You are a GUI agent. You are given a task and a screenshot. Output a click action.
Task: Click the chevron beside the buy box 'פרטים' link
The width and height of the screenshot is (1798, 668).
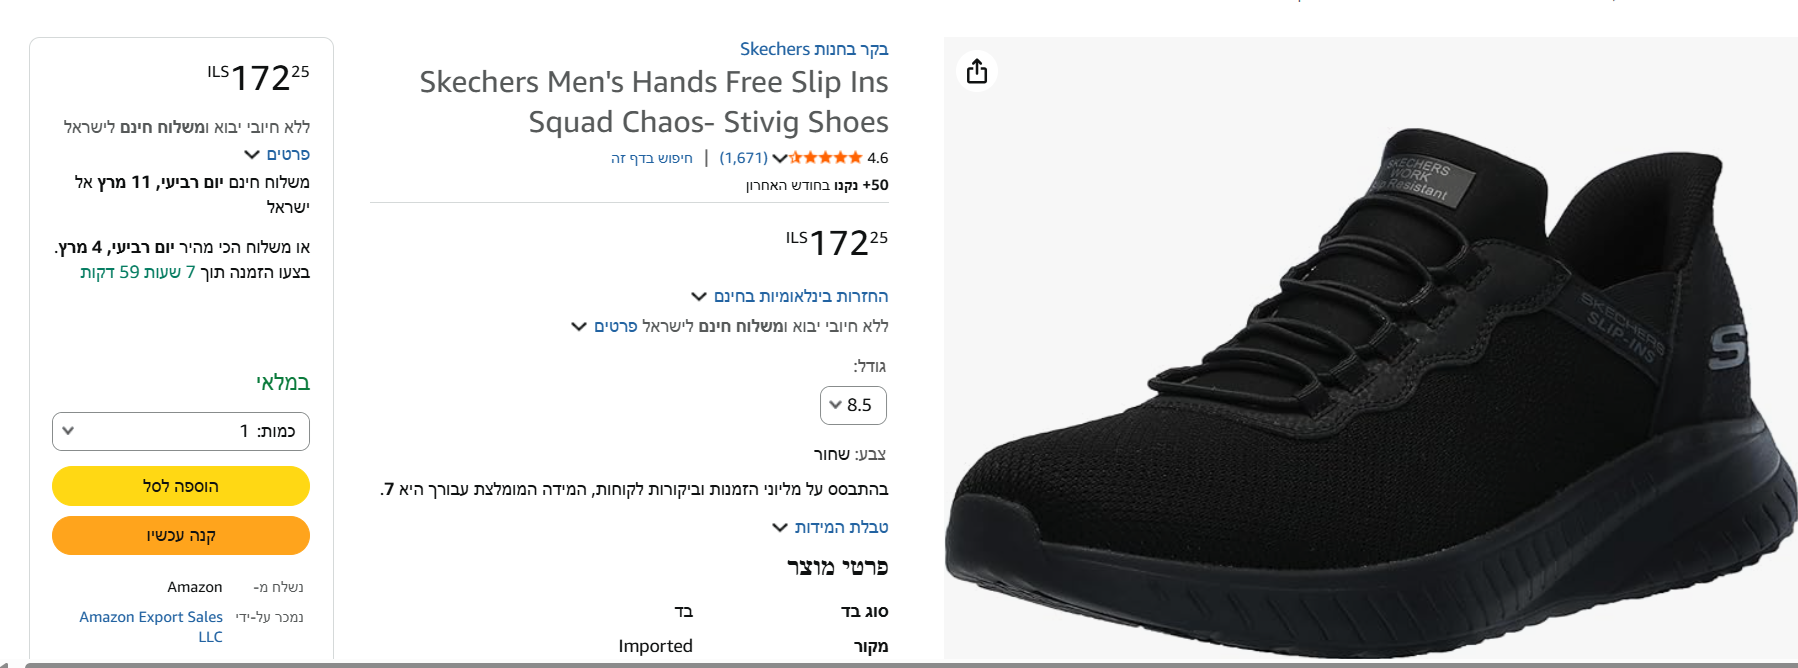coord(252,154)
